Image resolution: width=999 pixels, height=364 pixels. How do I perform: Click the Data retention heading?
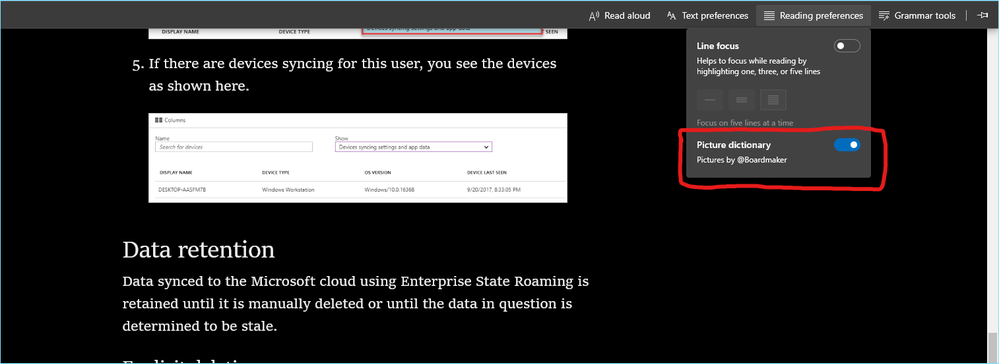[x=198, y=249]
